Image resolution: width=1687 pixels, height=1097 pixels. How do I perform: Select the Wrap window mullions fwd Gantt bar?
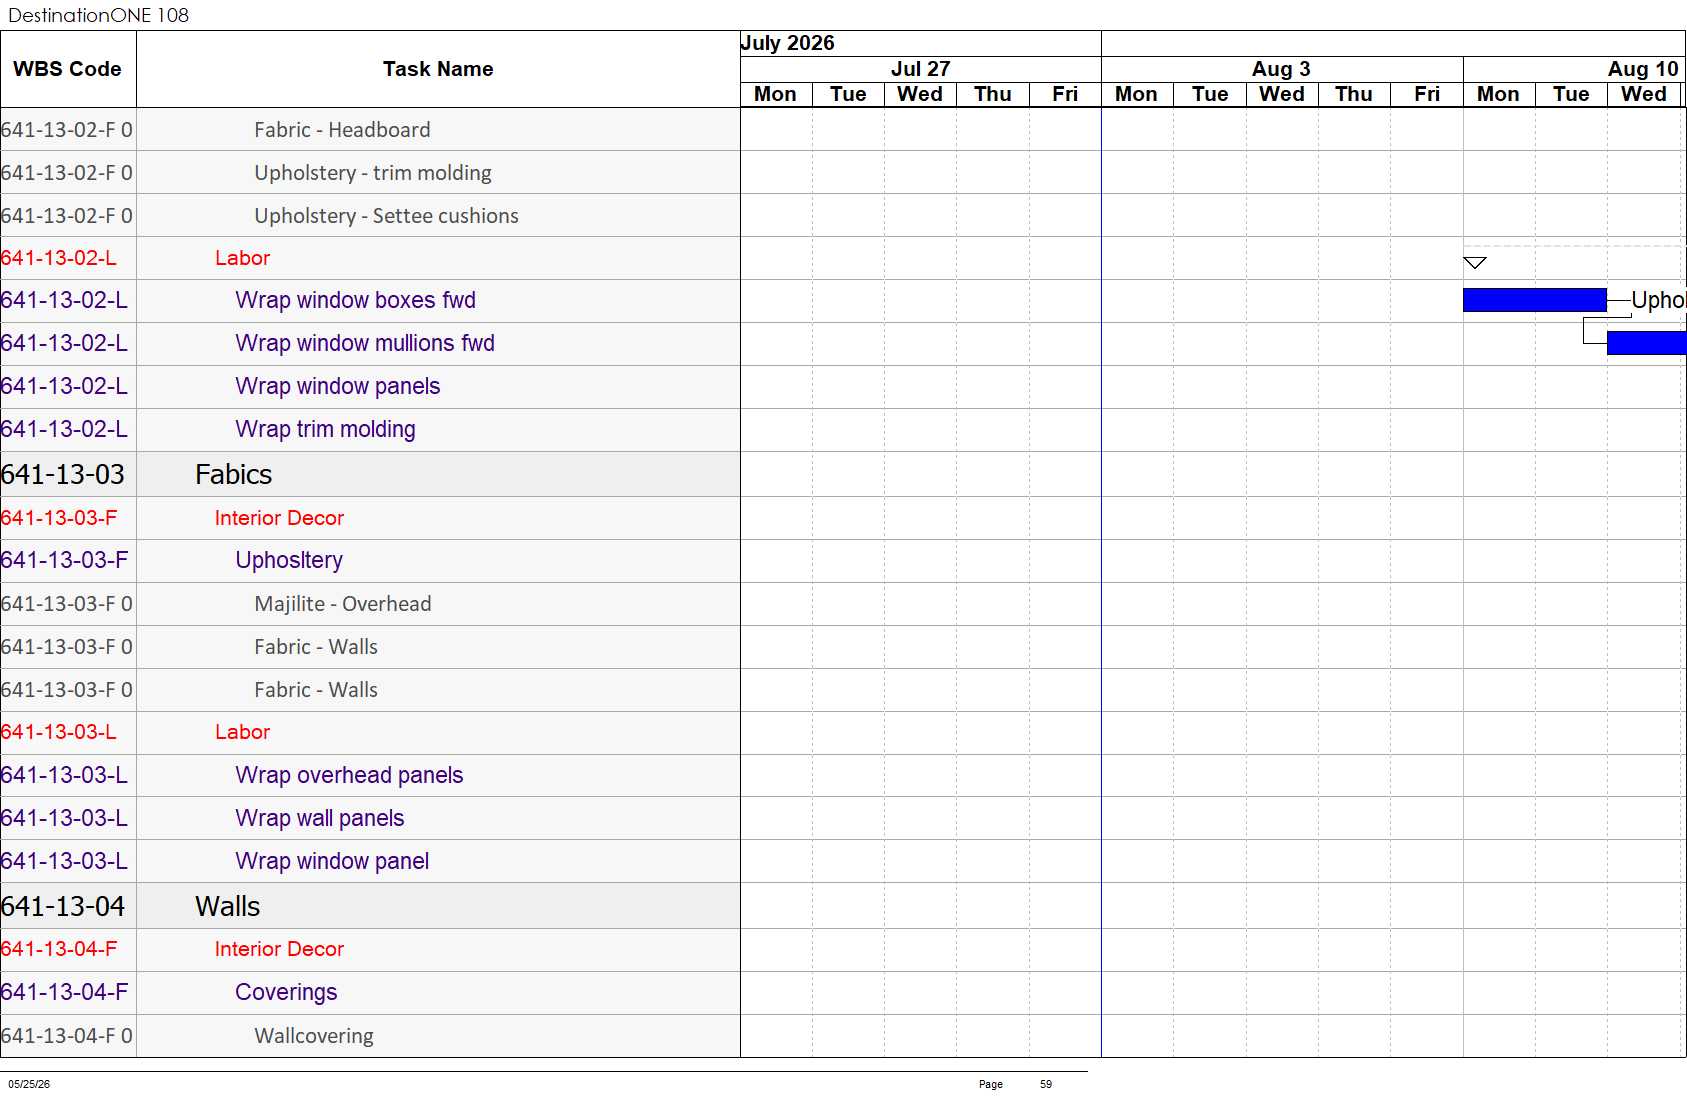tap(1646, 343)
